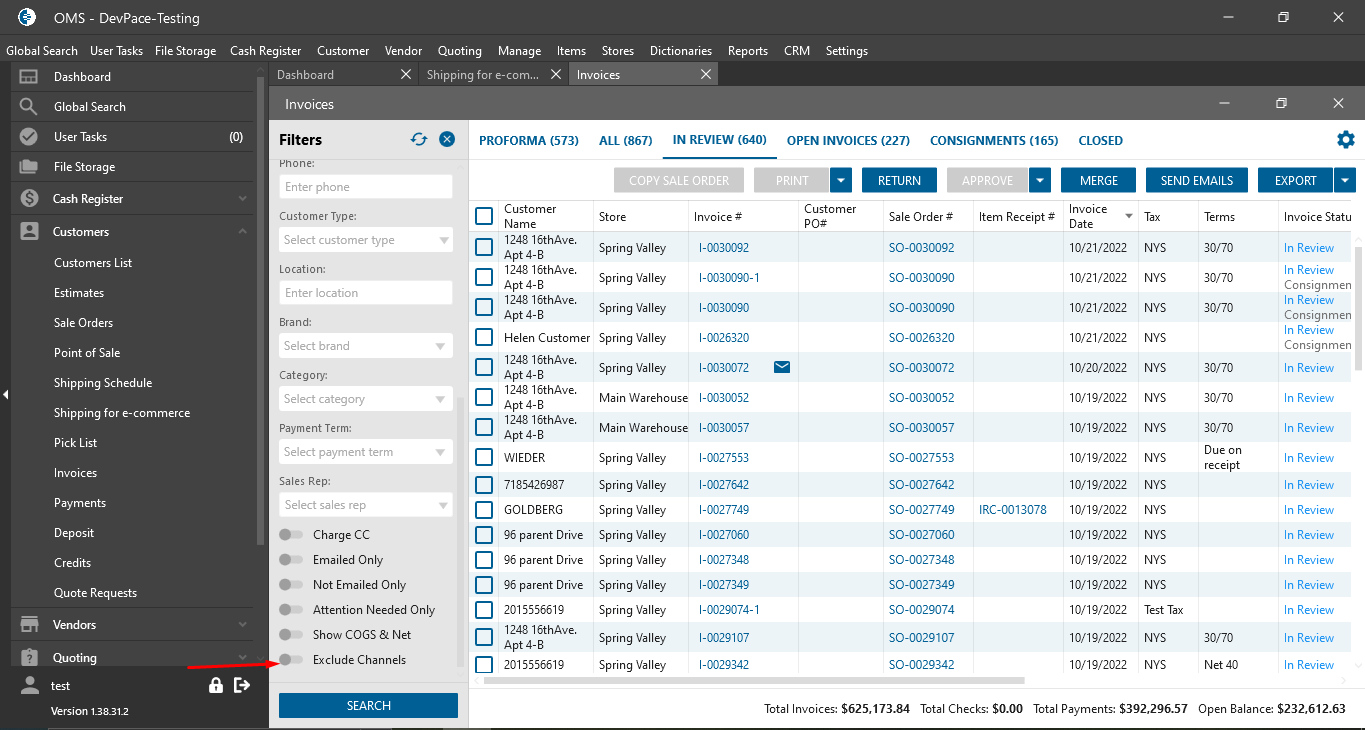Enable the Emailed Only toggle
Viewport: 1365px width, 730px height.
click(x=291, y=560)
